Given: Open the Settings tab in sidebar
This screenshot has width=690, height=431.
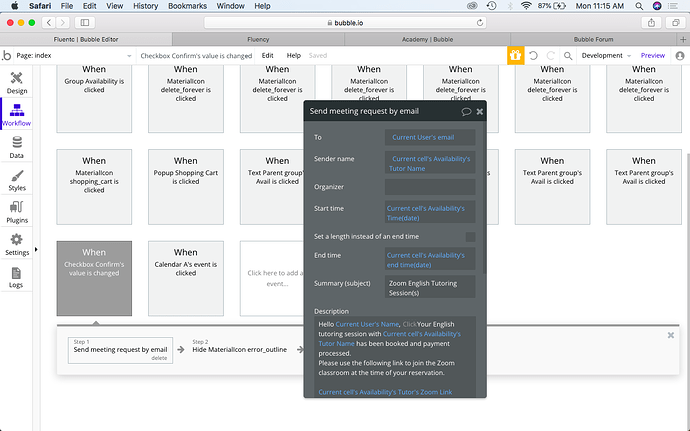Looking at the screenshot, I should click(16, 244).
